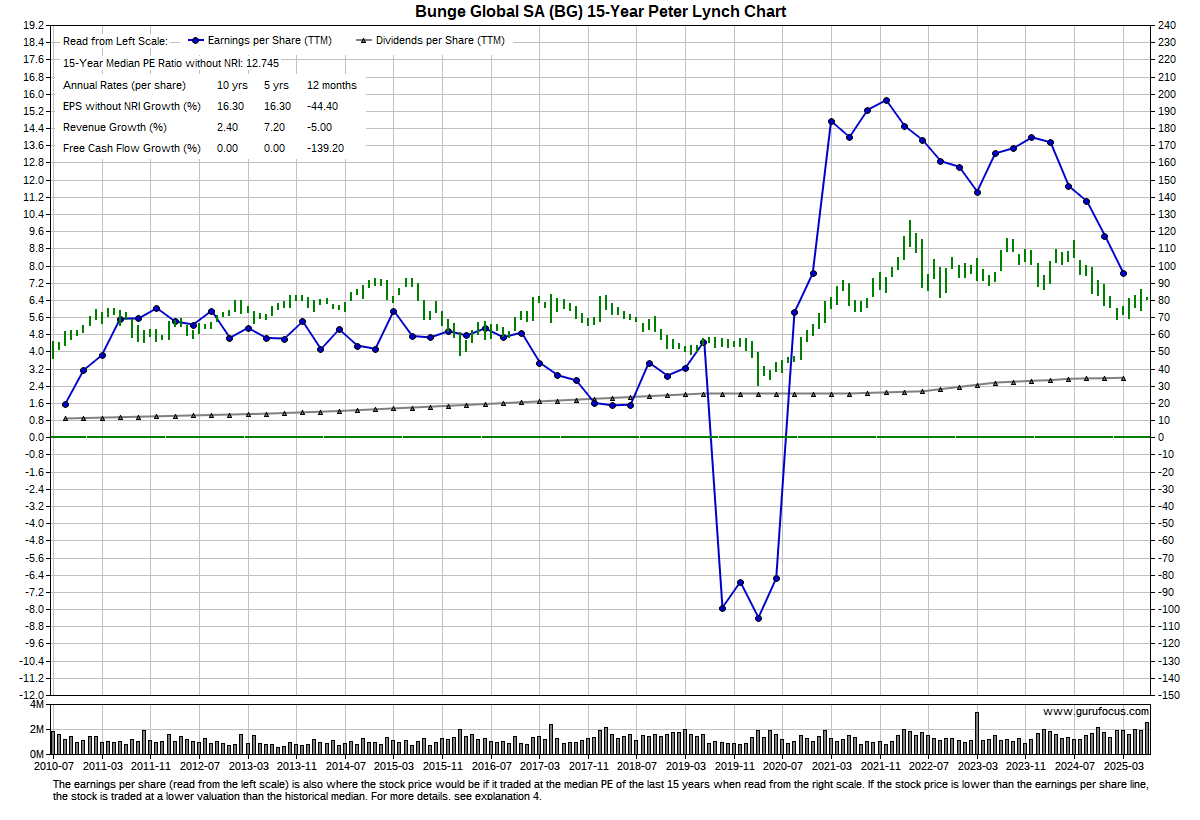Click the -150 label on right scale
The width and height of the screenshot is (1200, 820).
tap(1167, 694)
